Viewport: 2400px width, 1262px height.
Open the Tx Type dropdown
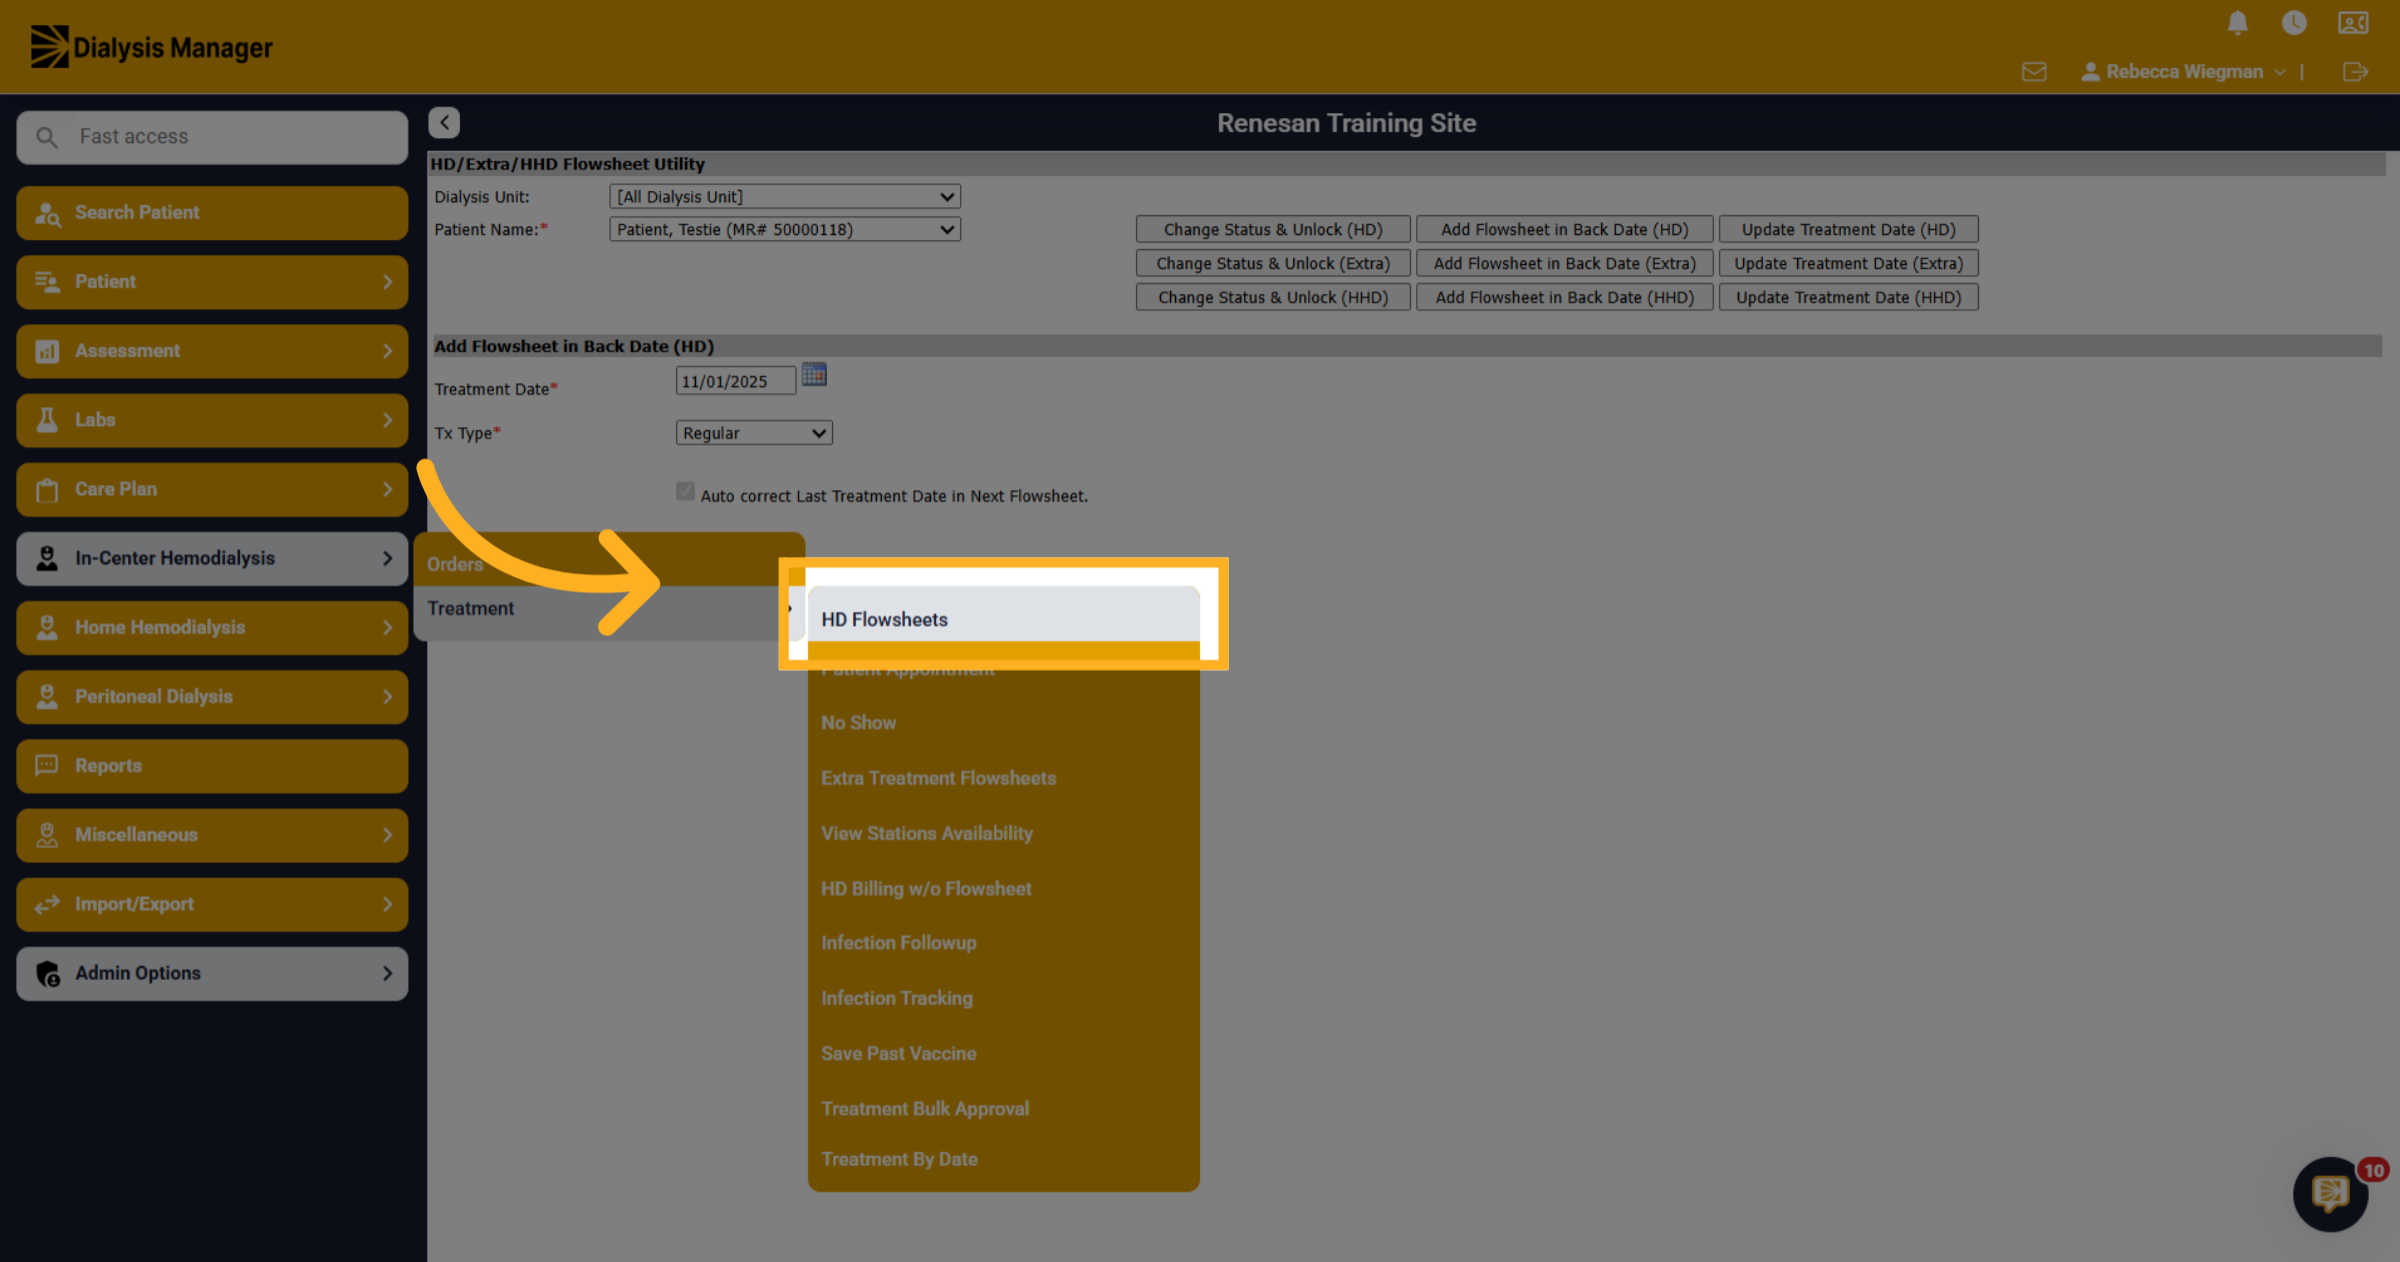(x=754, y=433)
